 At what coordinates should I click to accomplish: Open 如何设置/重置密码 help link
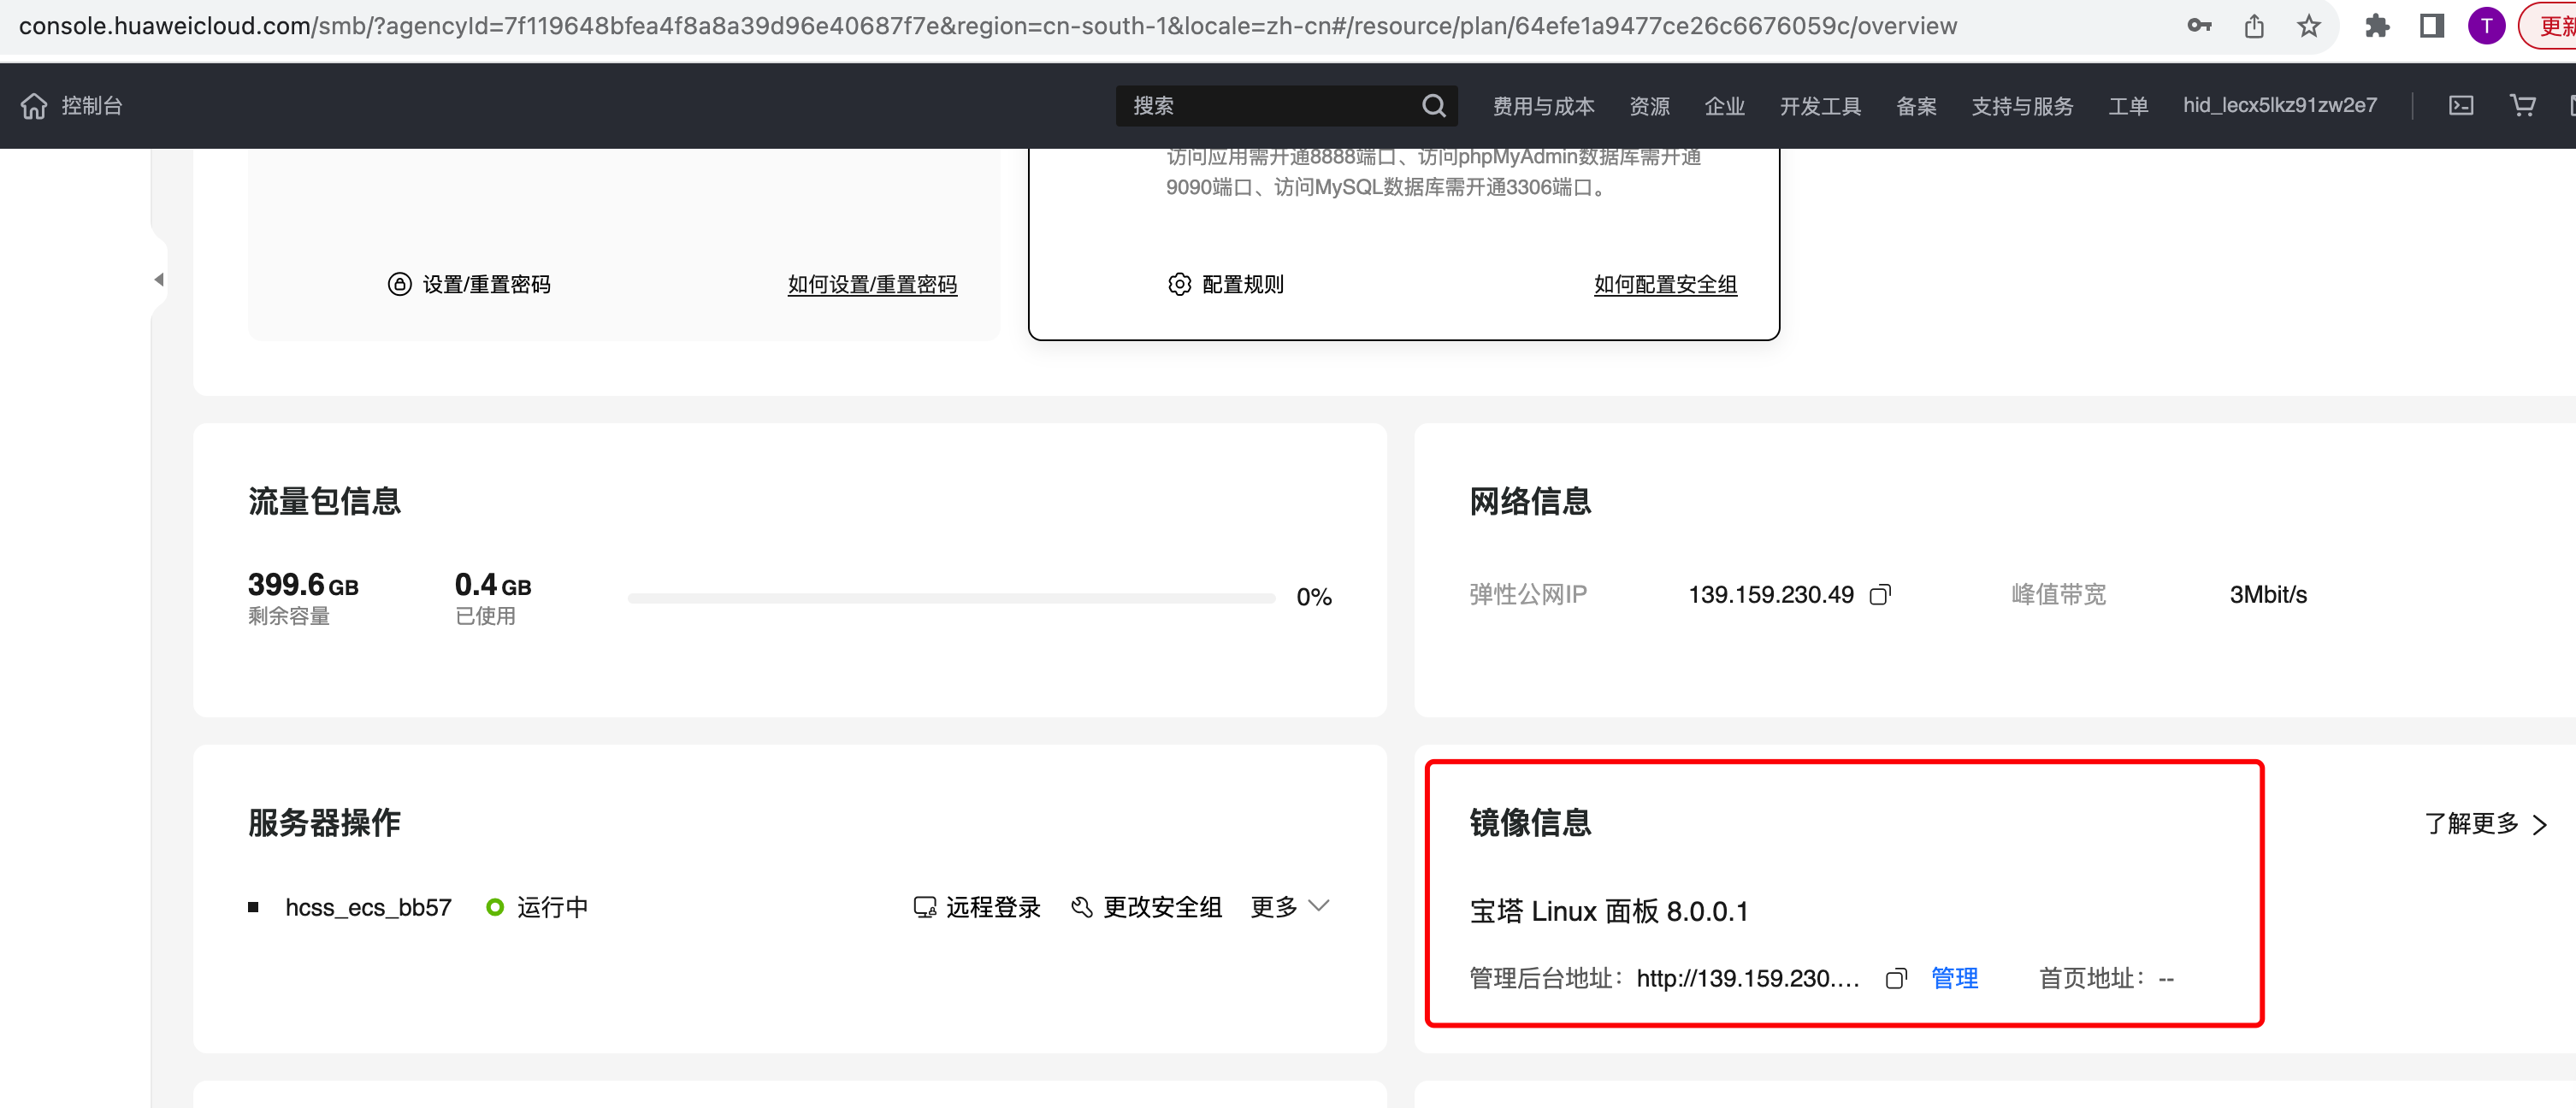pos(872,285)
